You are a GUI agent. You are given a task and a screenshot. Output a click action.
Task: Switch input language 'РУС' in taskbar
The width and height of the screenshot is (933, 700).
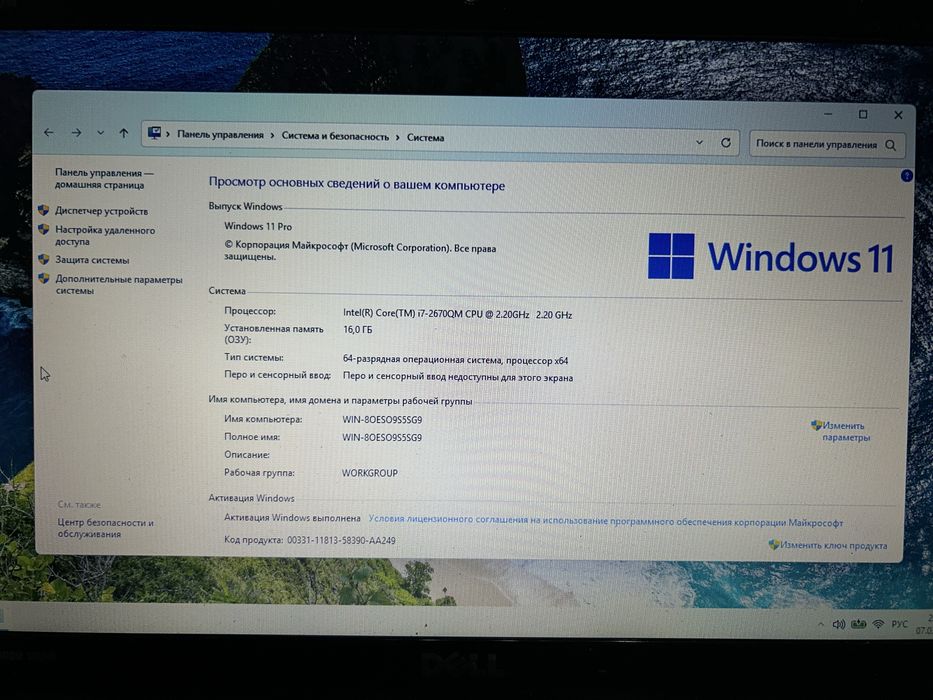point(900,624)
